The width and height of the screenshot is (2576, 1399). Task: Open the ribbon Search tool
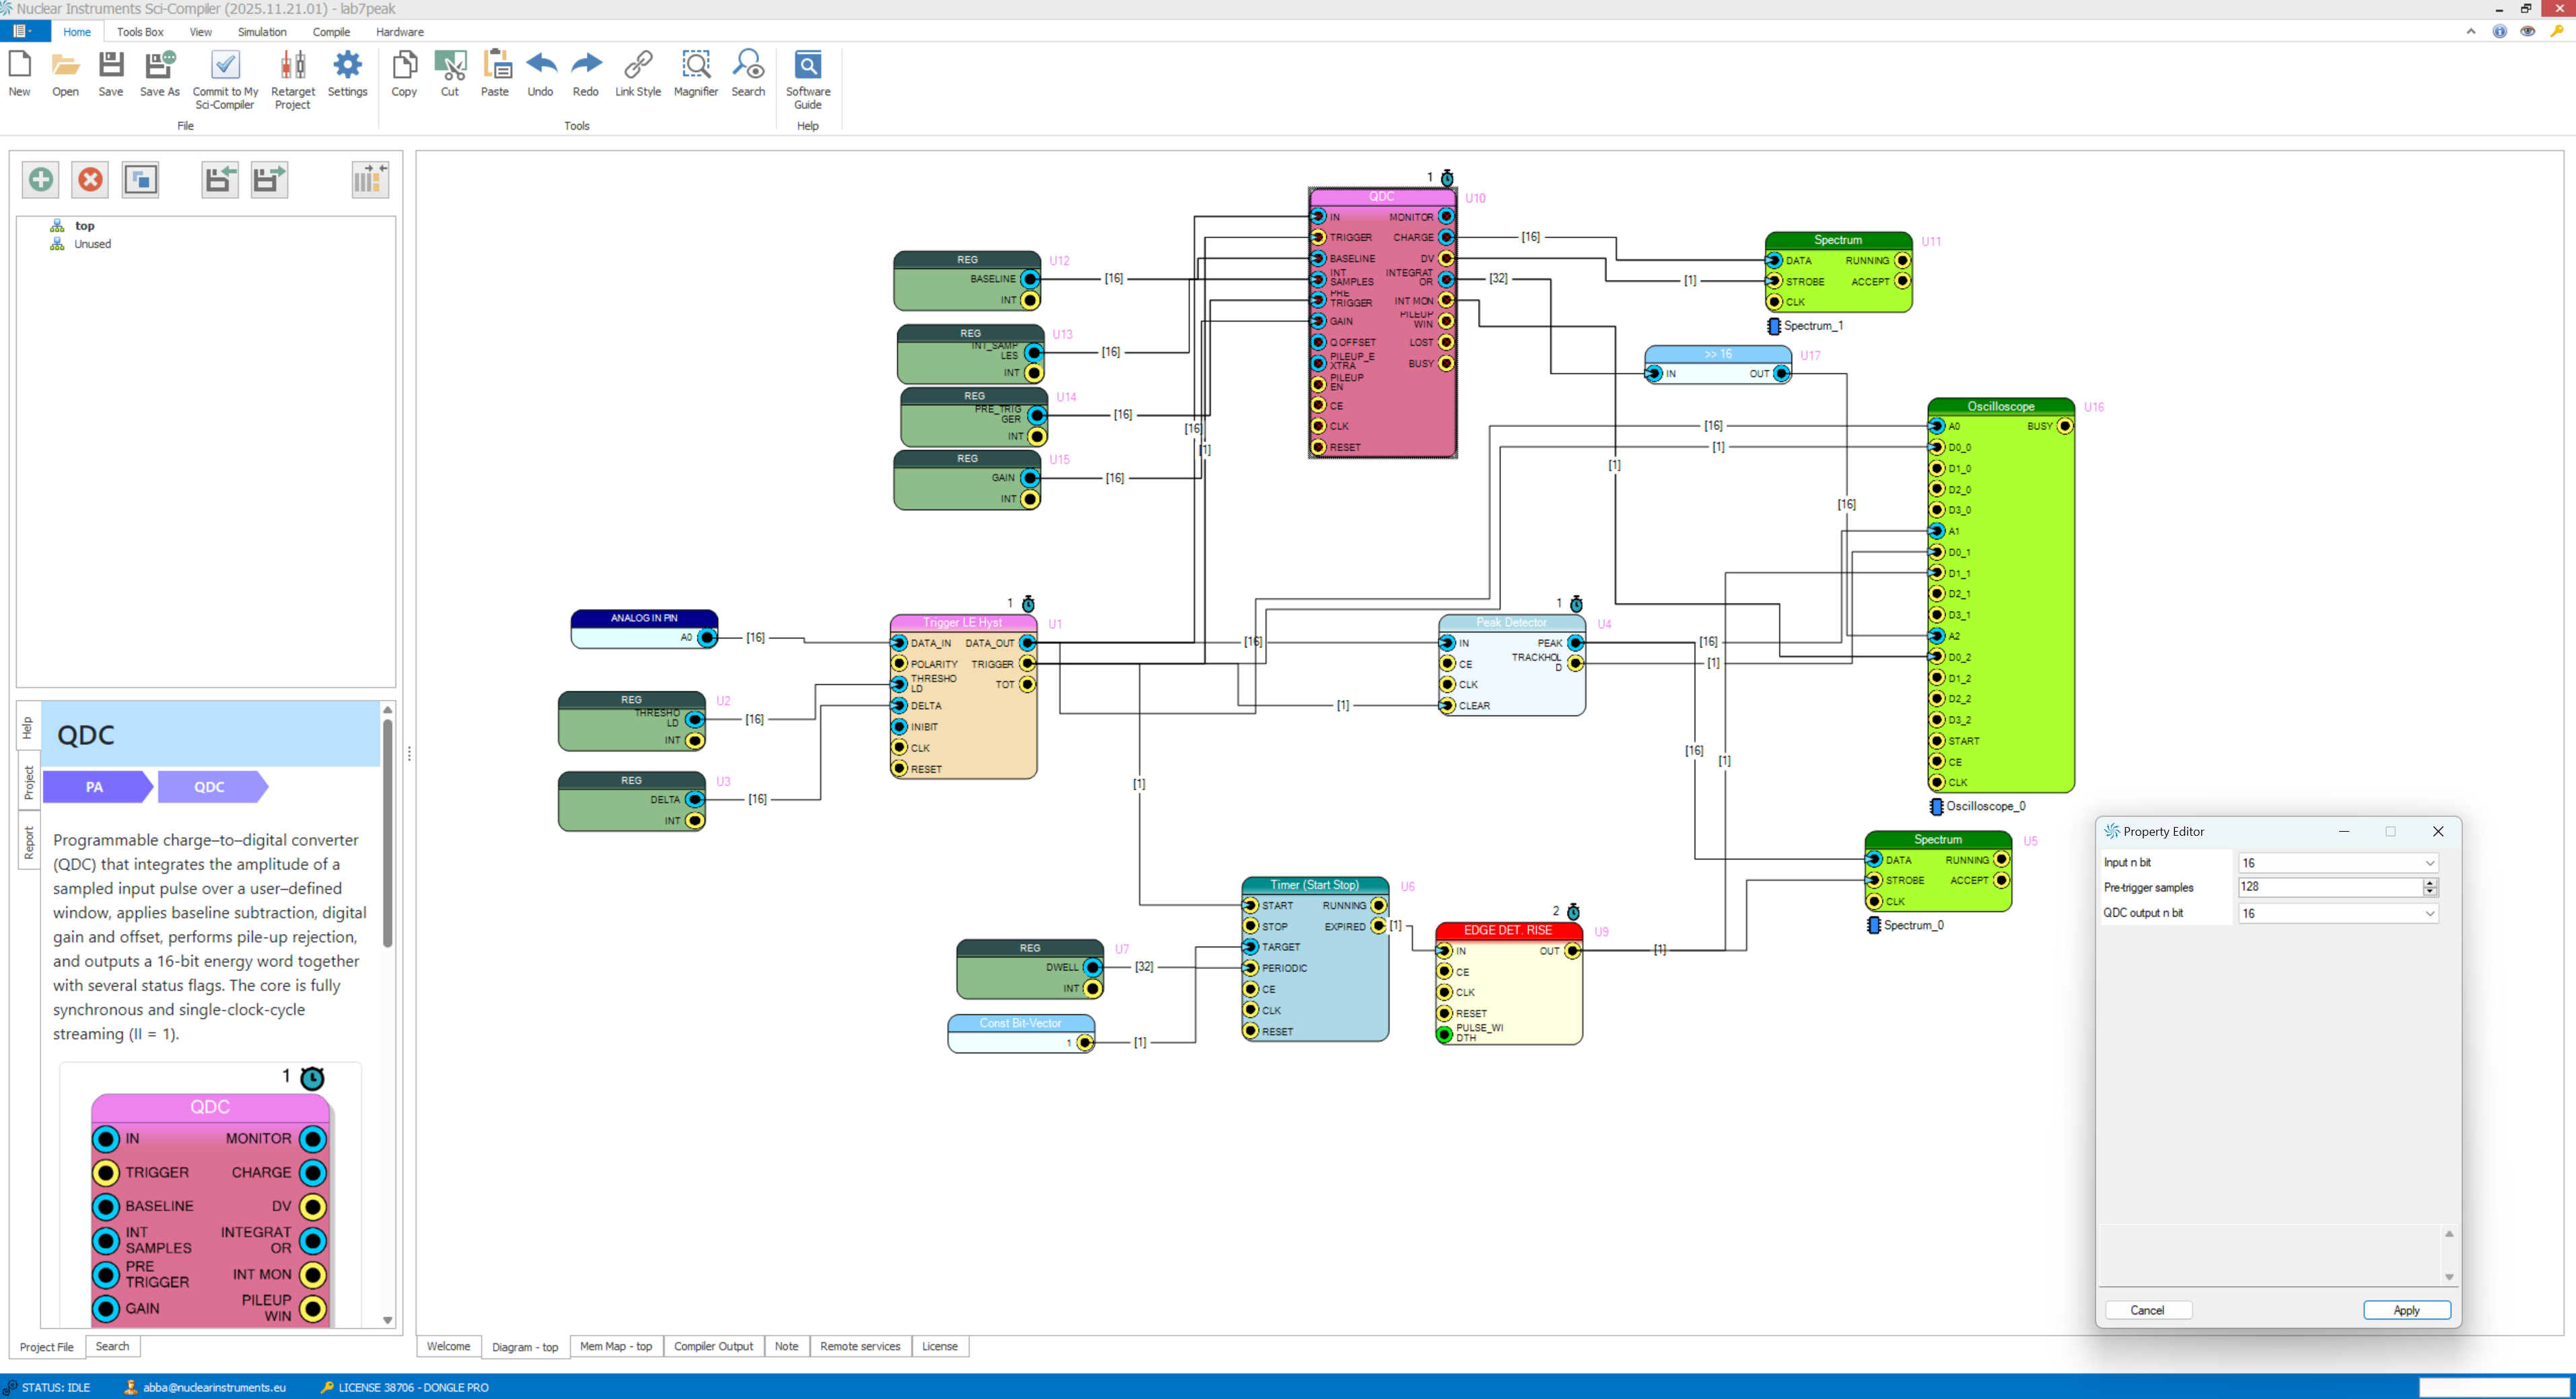pos(748,74)
